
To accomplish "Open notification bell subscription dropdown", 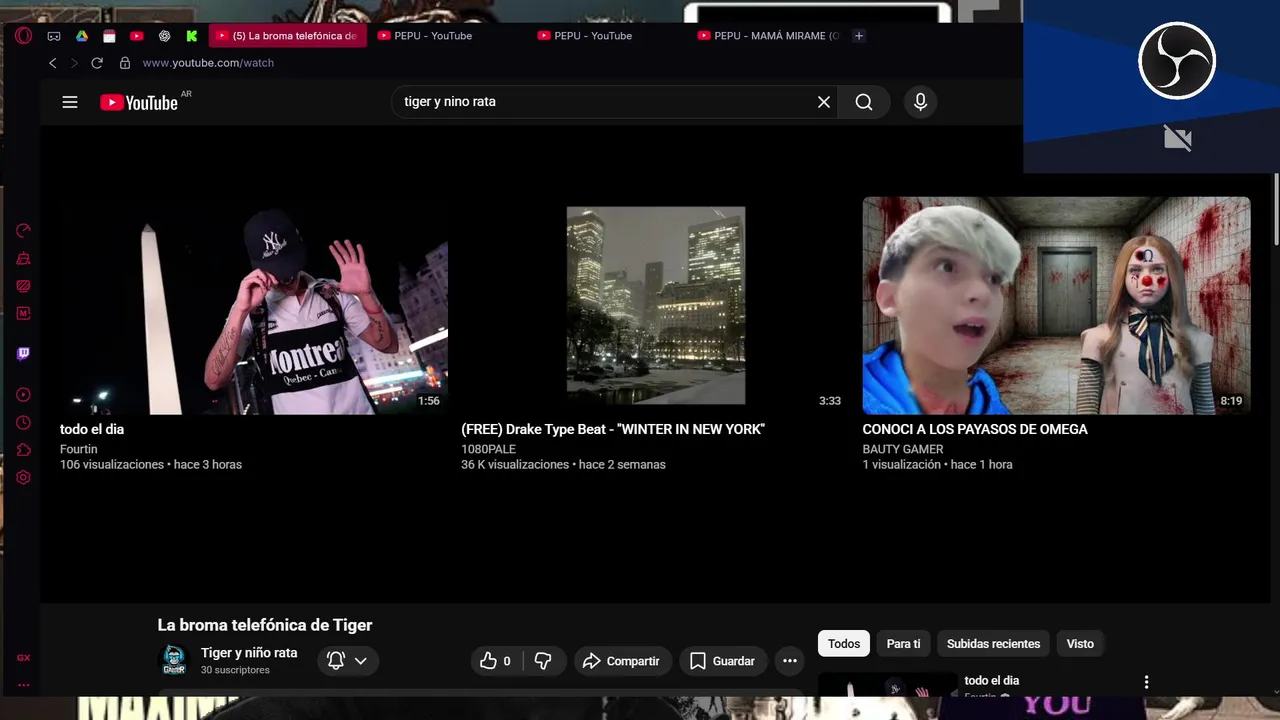I will [x=347, y=661].
